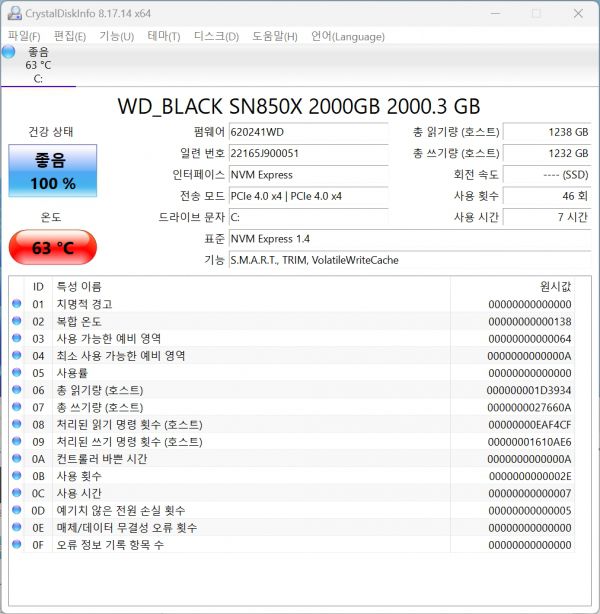Click the status orb for 08 처리된 읽기 명령 횟수
Image resolution: width=600 pixels, height=614 pixels.
[x=16, y=424]
